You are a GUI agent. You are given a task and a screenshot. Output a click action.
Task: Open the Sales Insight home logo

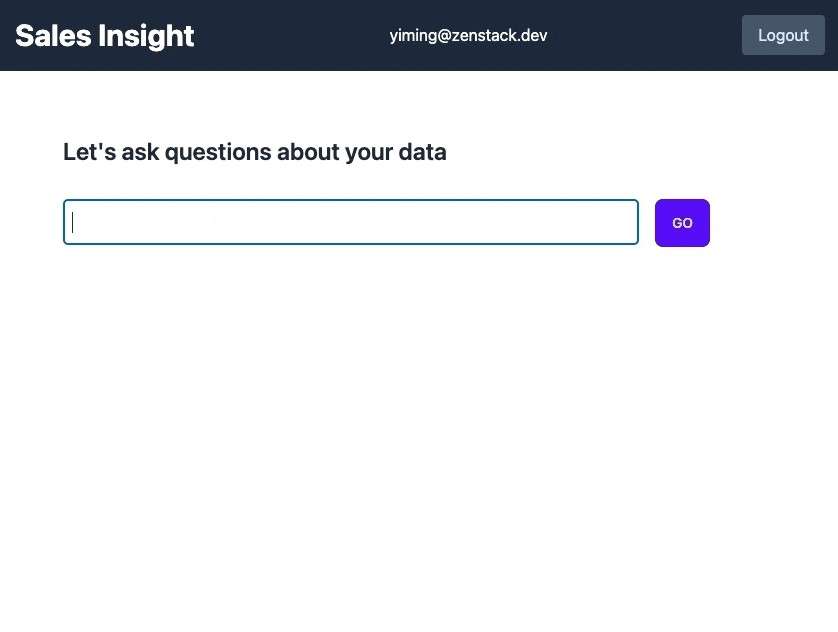[x=105, y=36]
